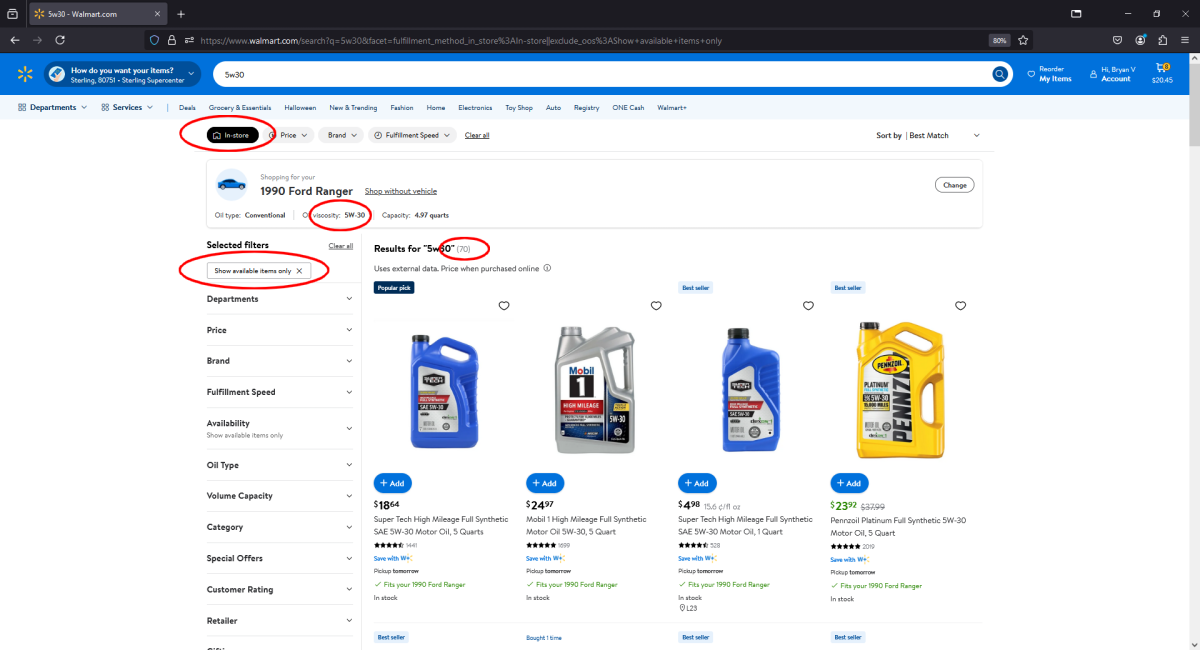Click the magnifier search button
1200x650 pixels.
pos(999,74)
